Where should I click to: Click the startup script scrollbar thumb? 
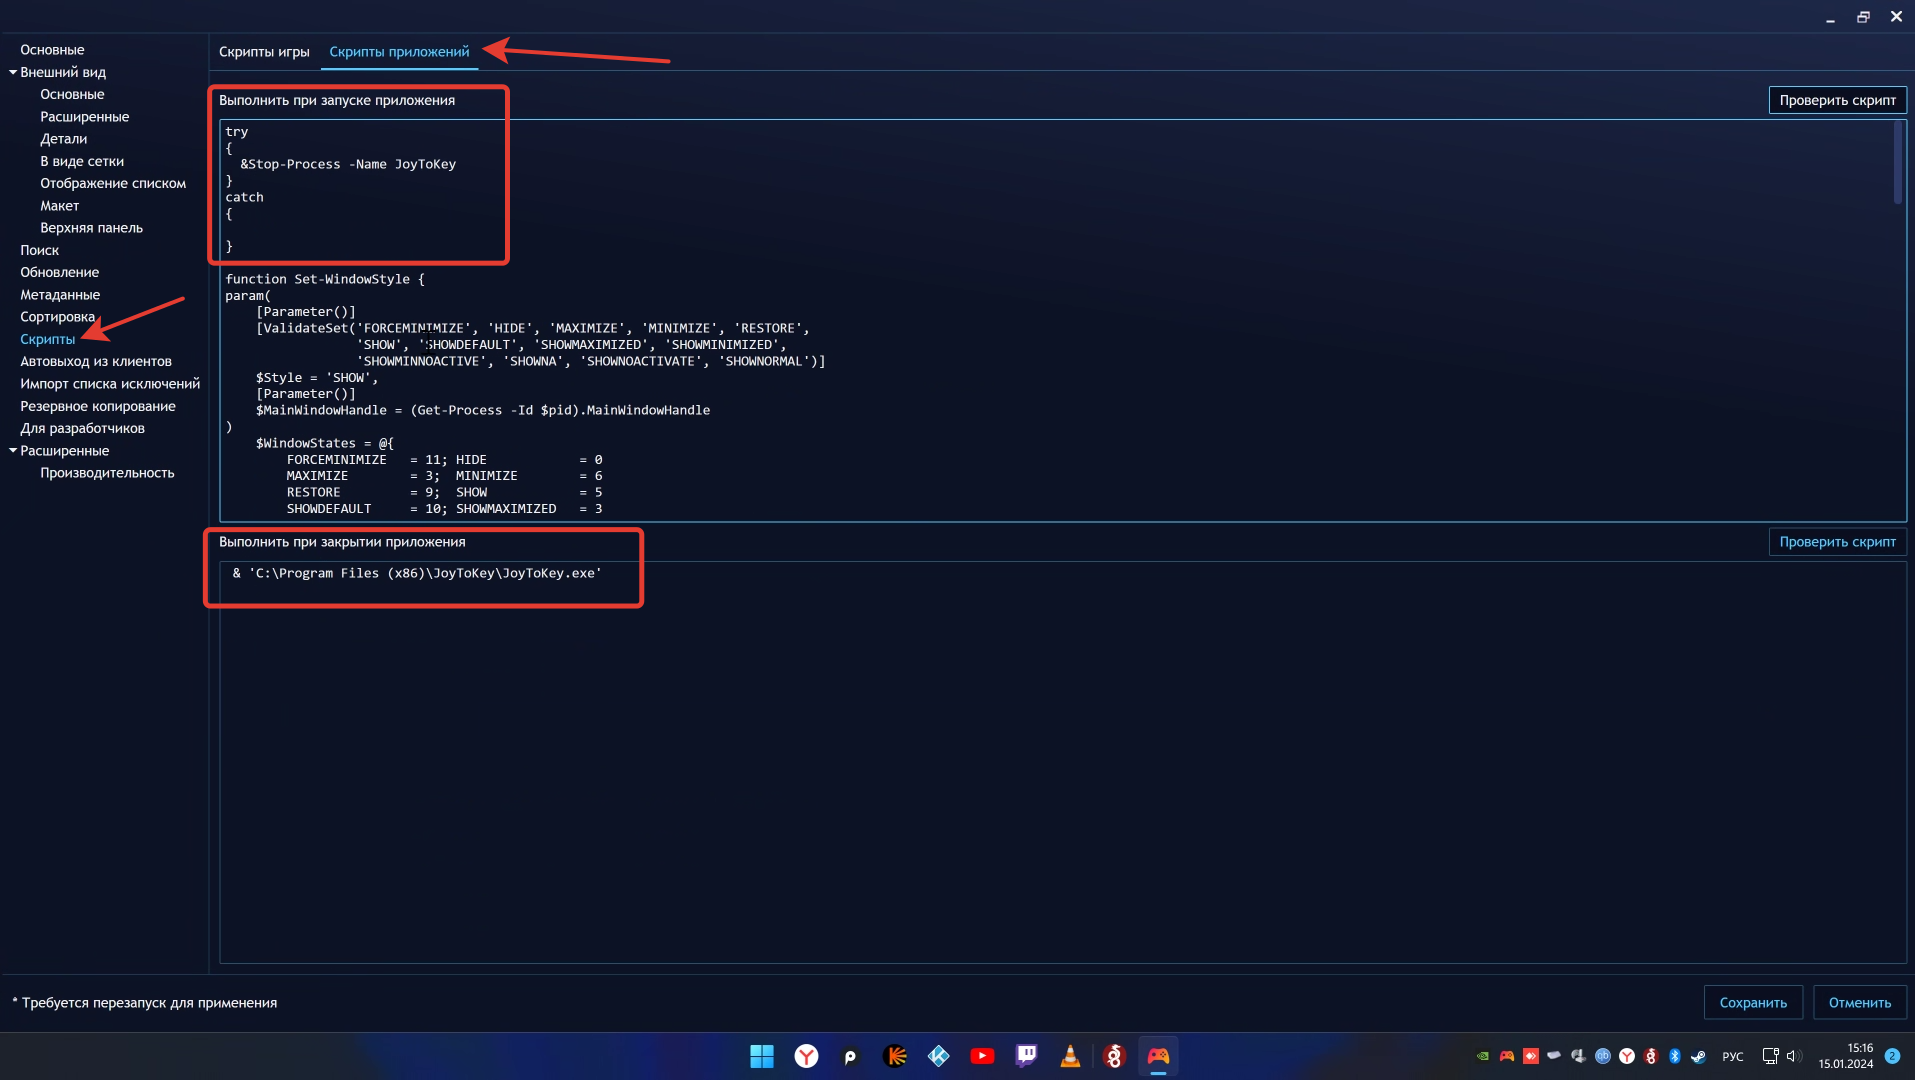(1897, 162)
